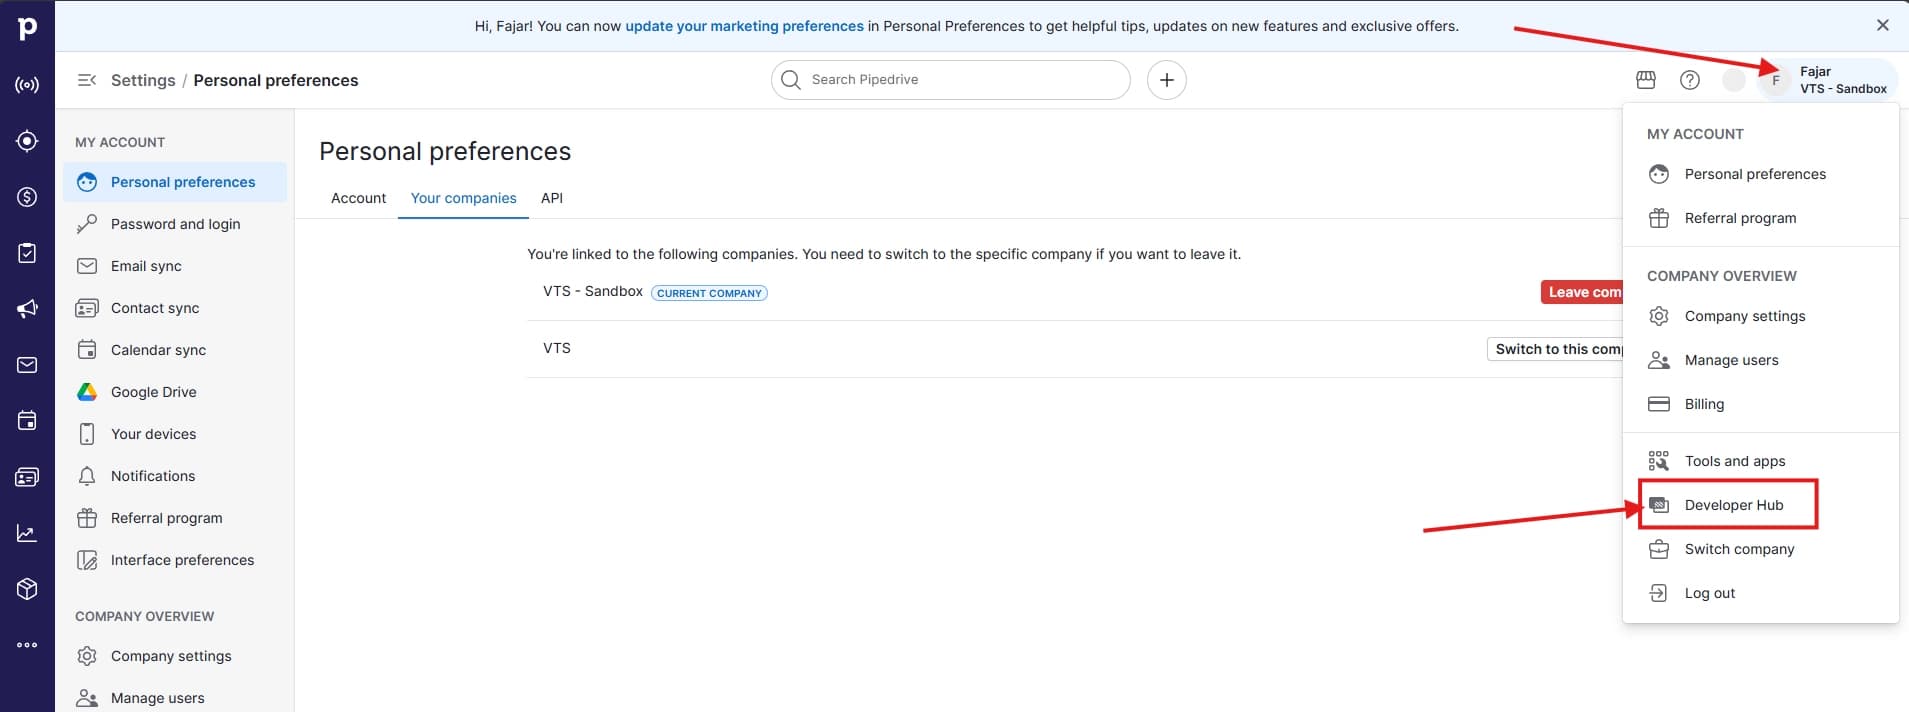Click the Interface preferences pencil icon
Viewport: 1909px width, 712px height.
coord(87,560)
